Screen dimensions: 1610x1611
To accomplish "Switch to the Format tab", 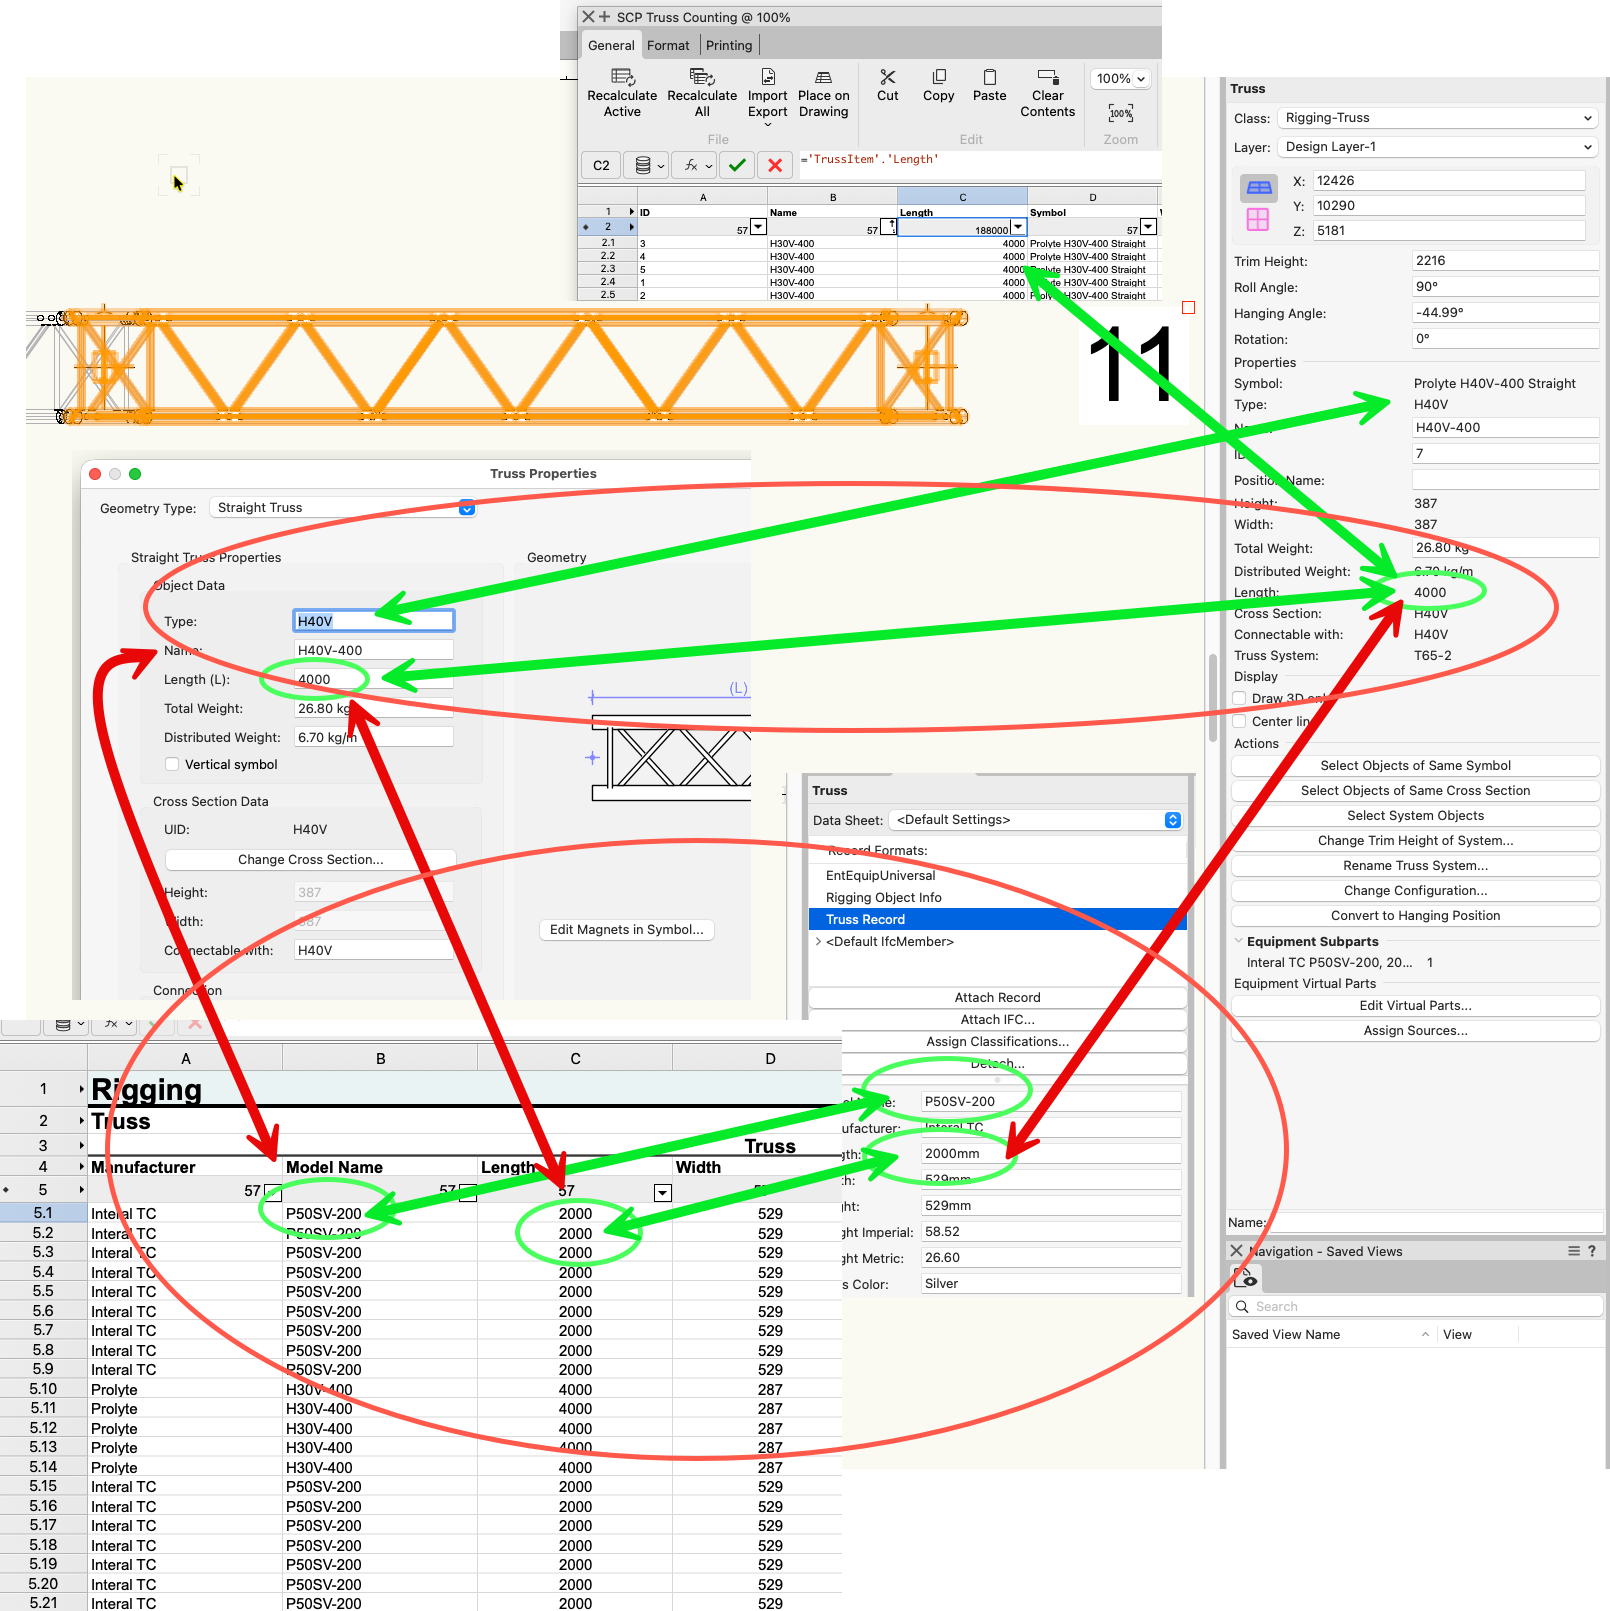I will click(668, 46).
